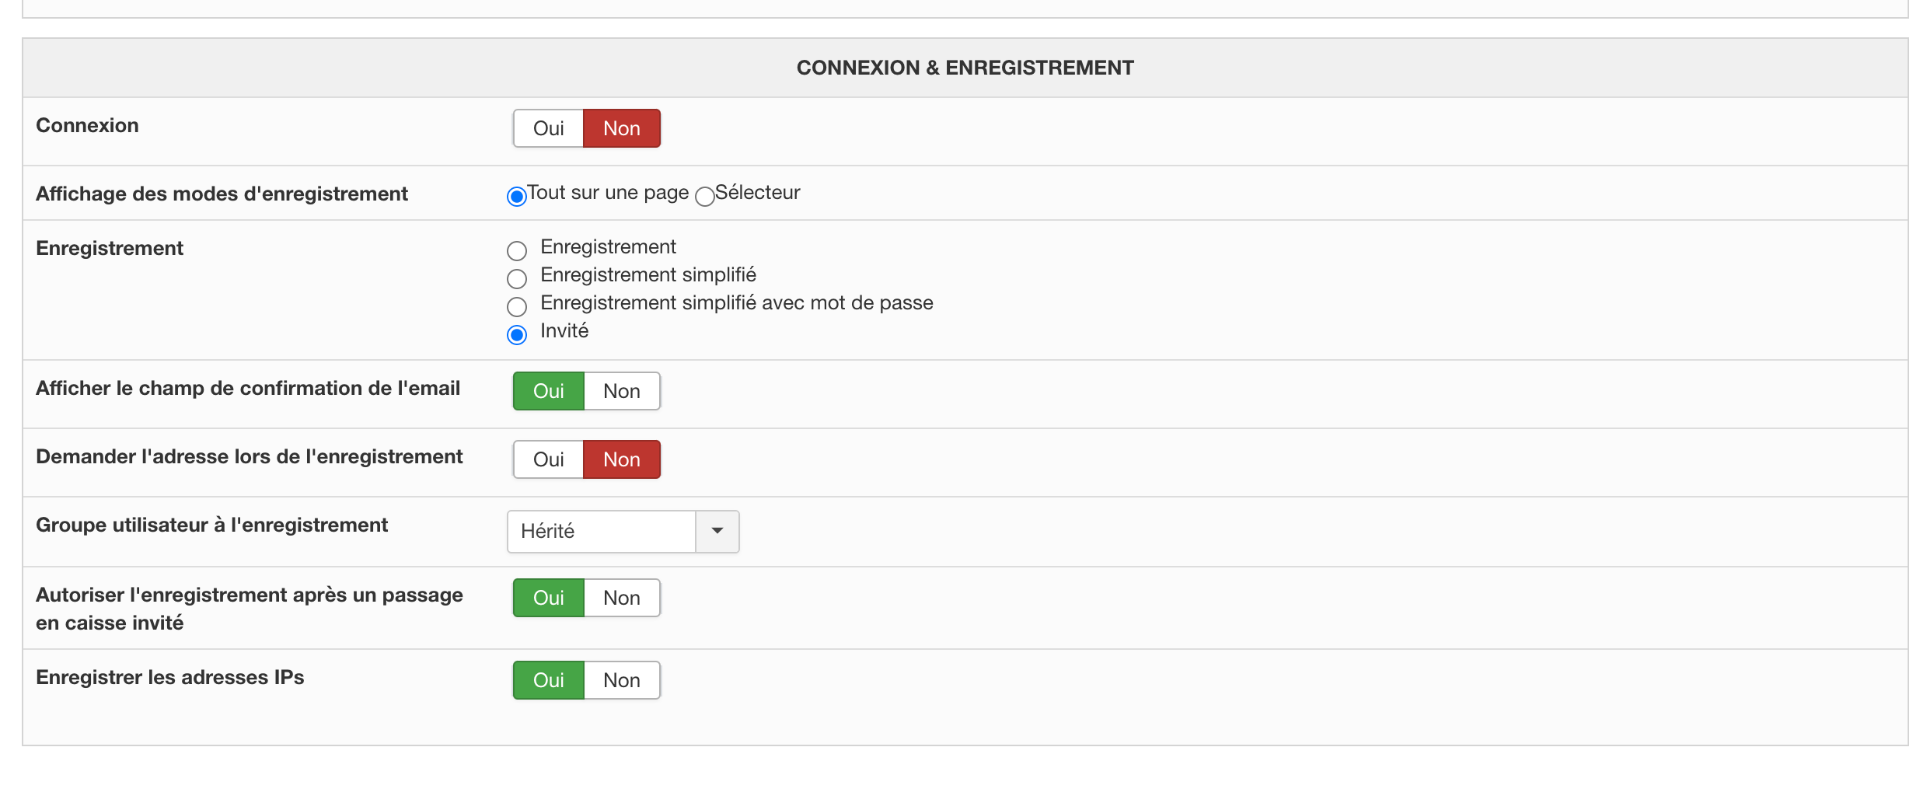Disallow registration after guest checkout with Non
The image size is (1920, 786).
pos(621,598)
